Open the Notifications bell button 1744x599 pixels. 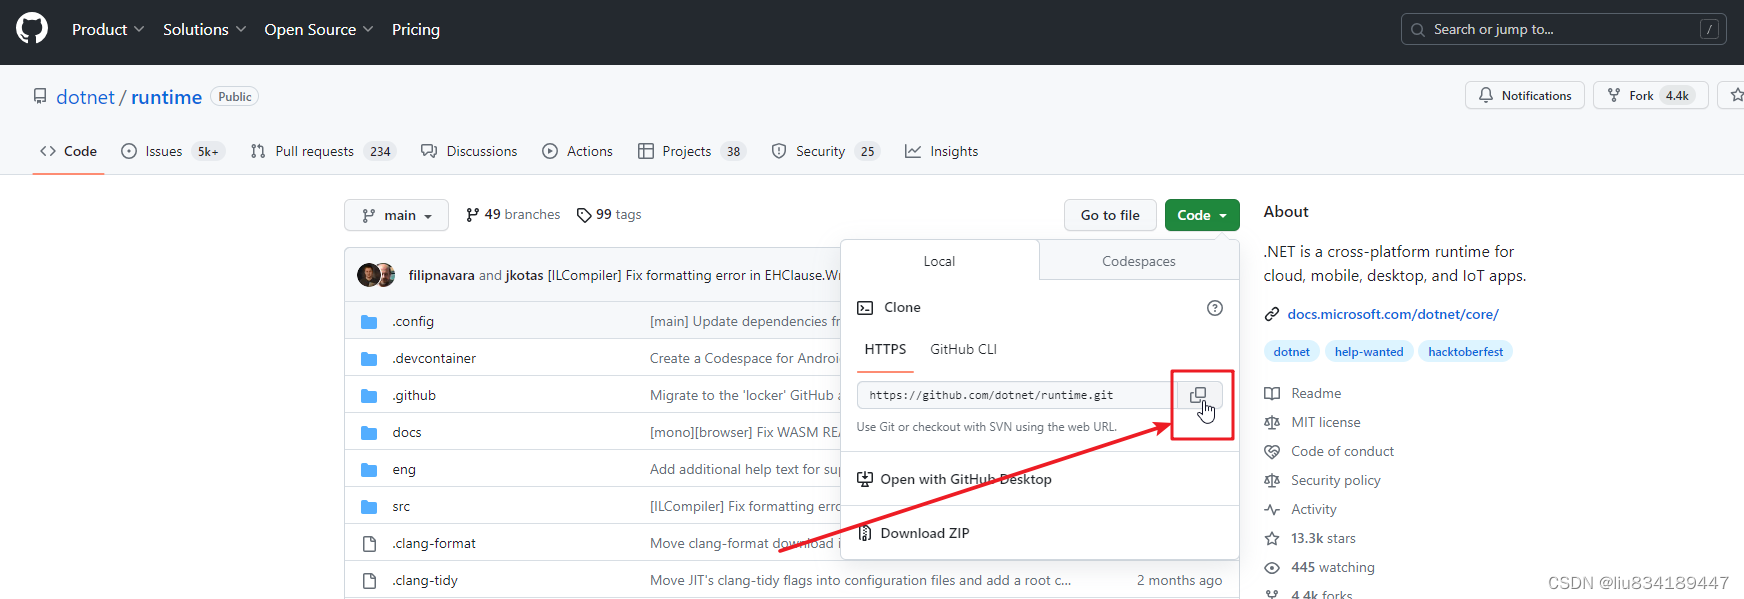pyautogui.click(x=1525, y=96)
